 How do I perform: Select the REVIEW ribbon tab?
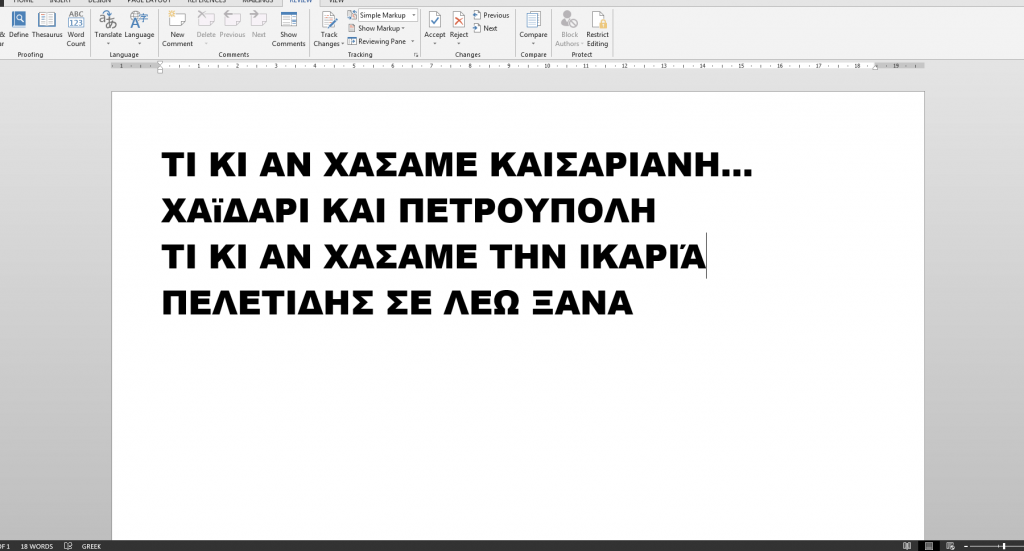point(300,2)
